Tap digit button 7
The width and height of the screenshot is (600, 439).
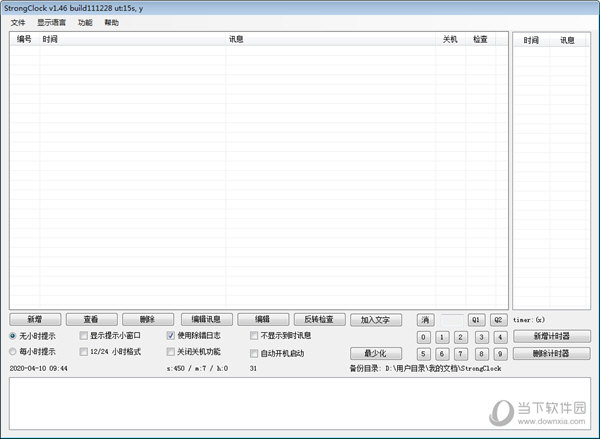(x=461, y=354)
